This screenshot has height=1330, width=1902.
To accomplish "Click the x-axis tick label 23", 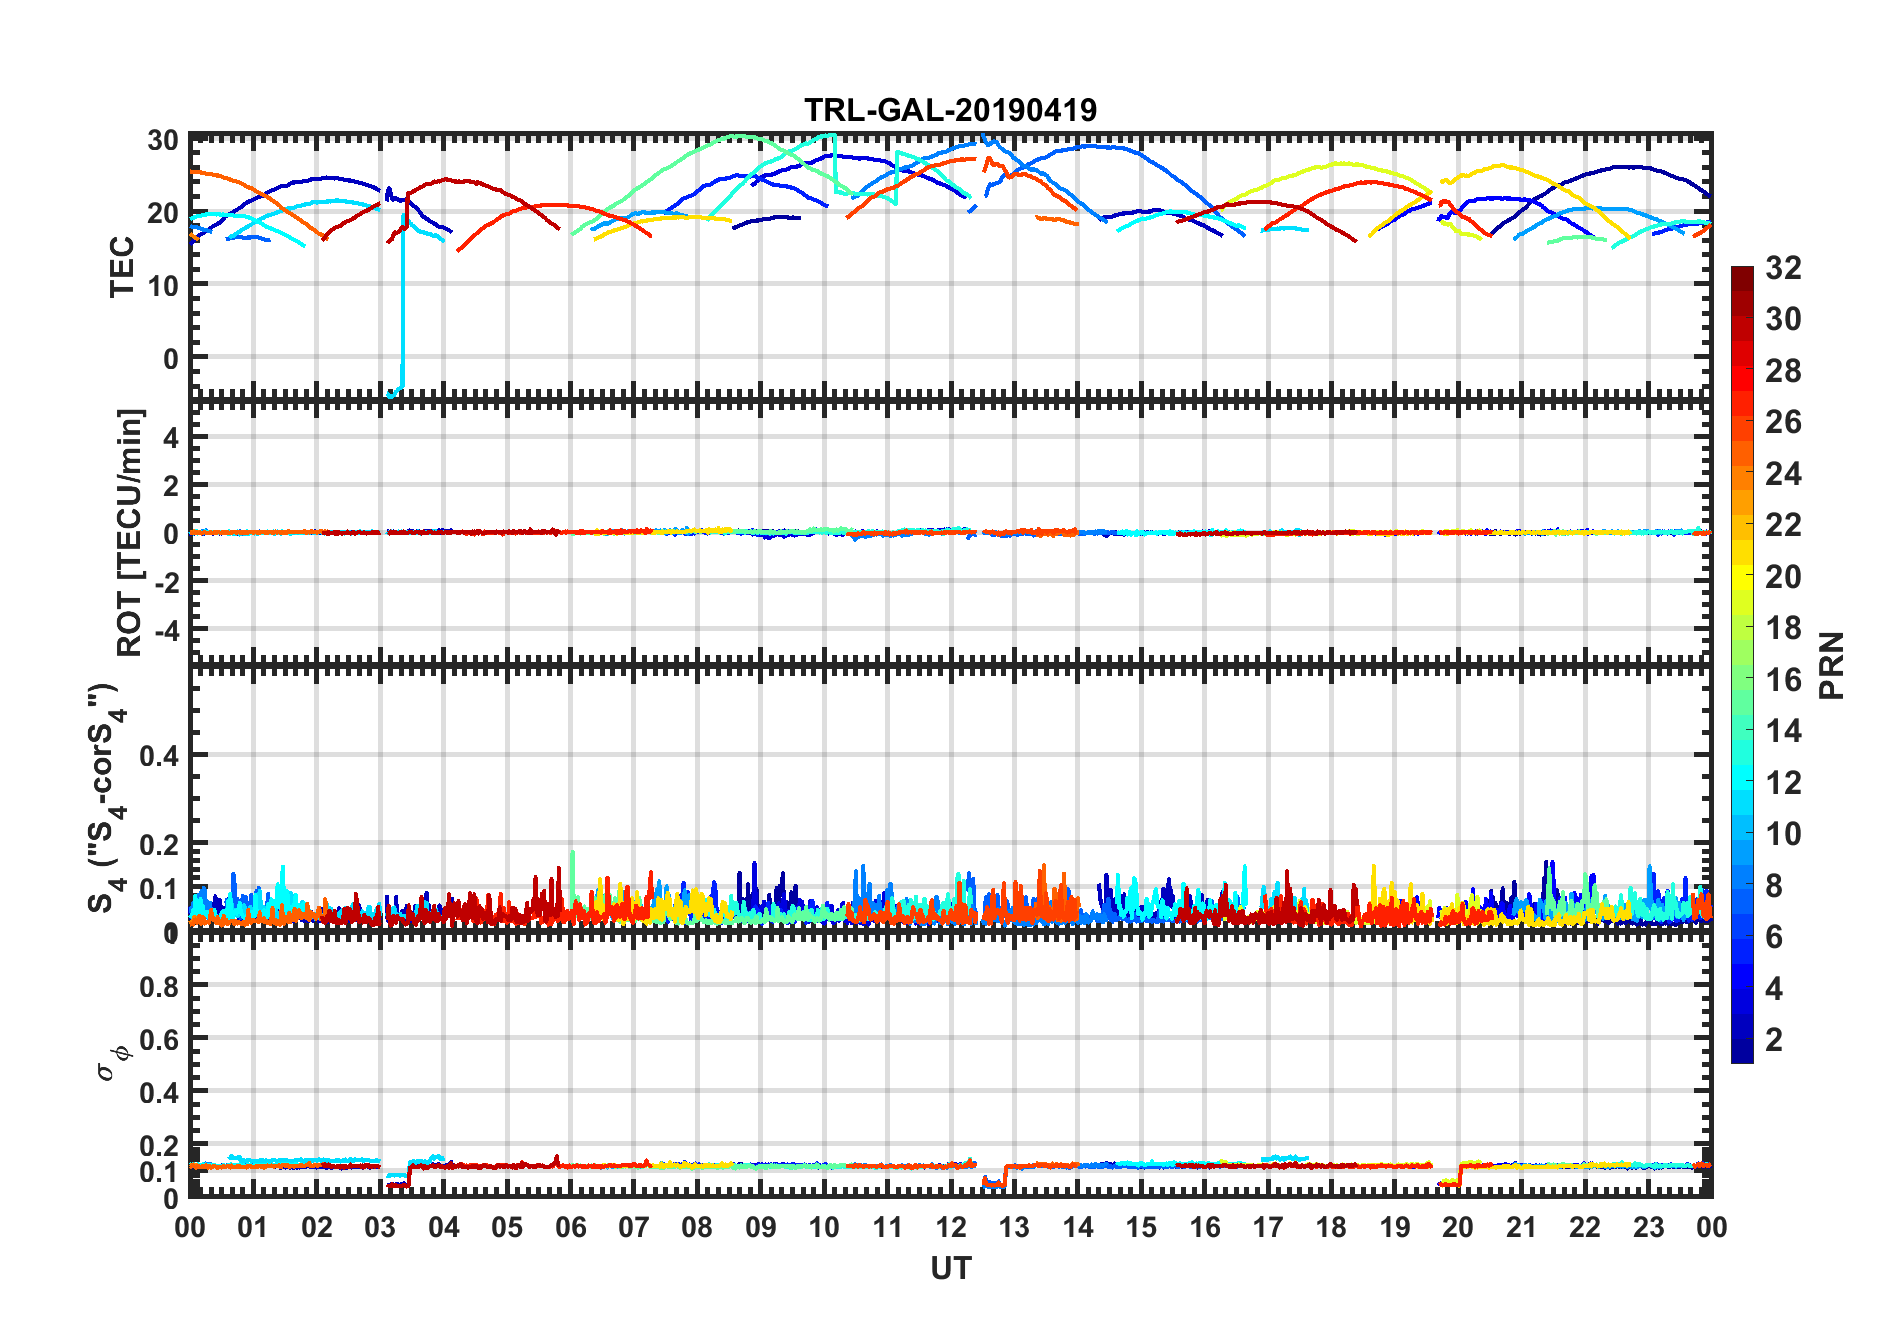I will point(1648,1227).
